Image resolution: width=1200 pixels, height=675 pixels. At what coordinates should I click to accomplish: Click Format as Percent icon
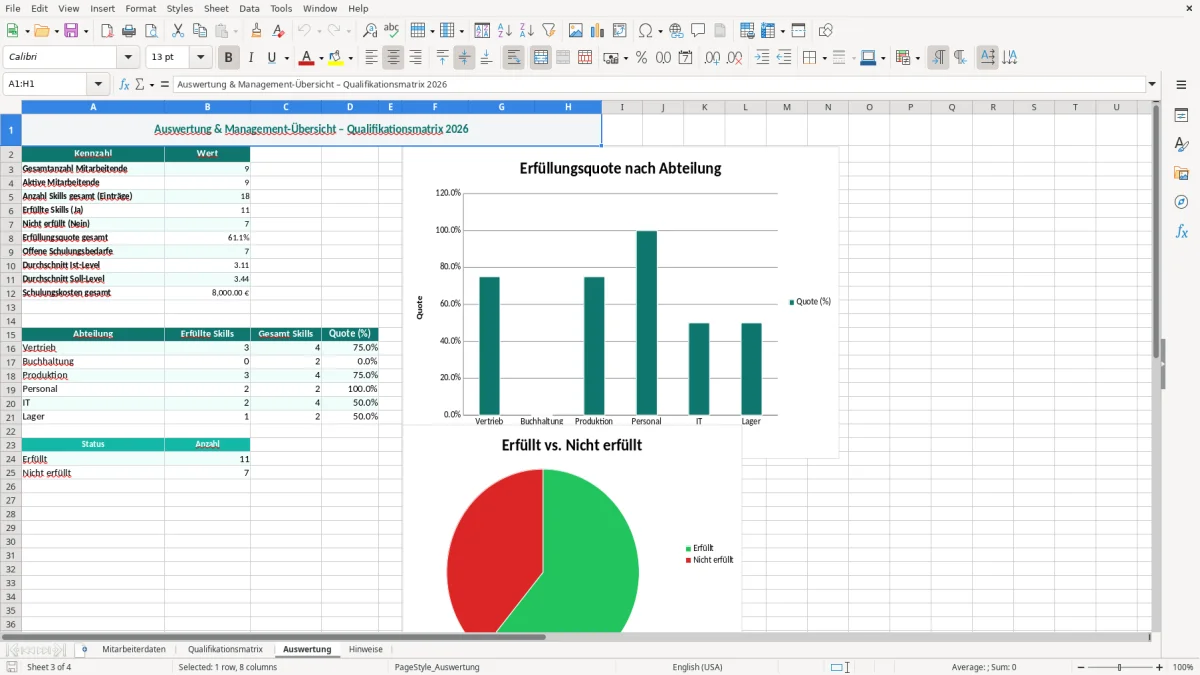(641, 58)
